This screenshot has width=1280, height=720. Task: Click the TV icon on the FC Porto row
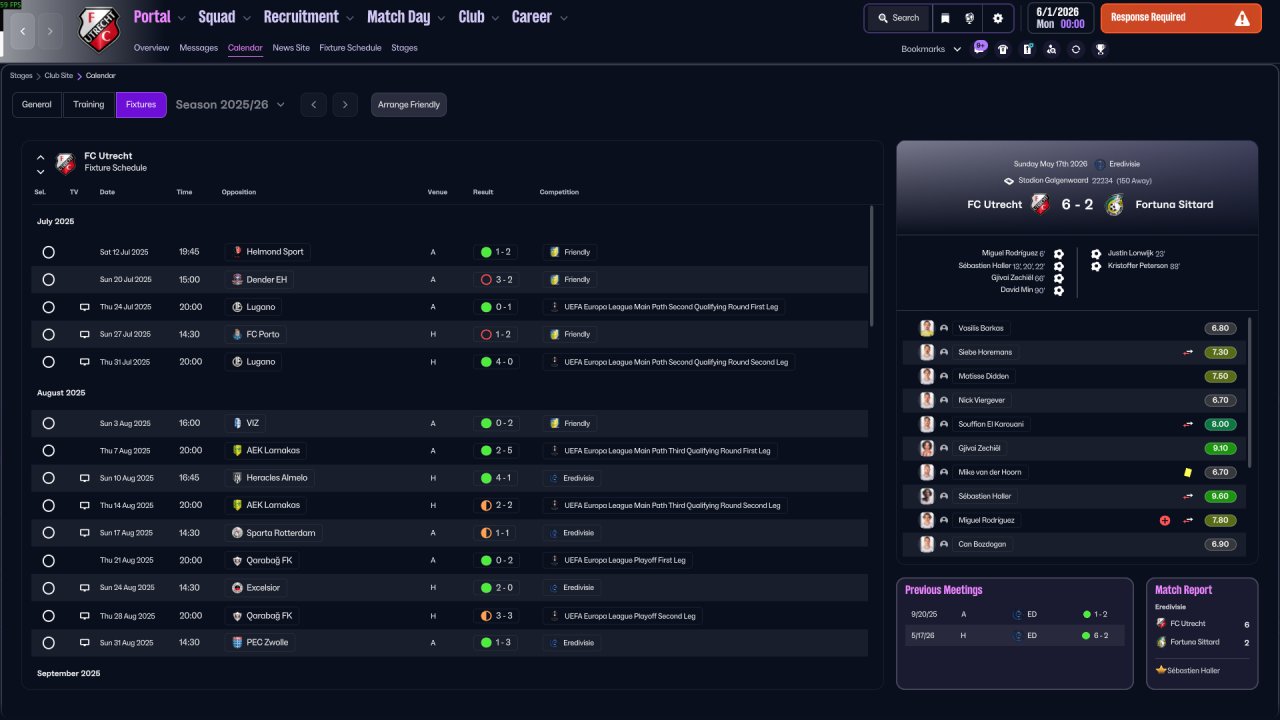tap(85, 334)
